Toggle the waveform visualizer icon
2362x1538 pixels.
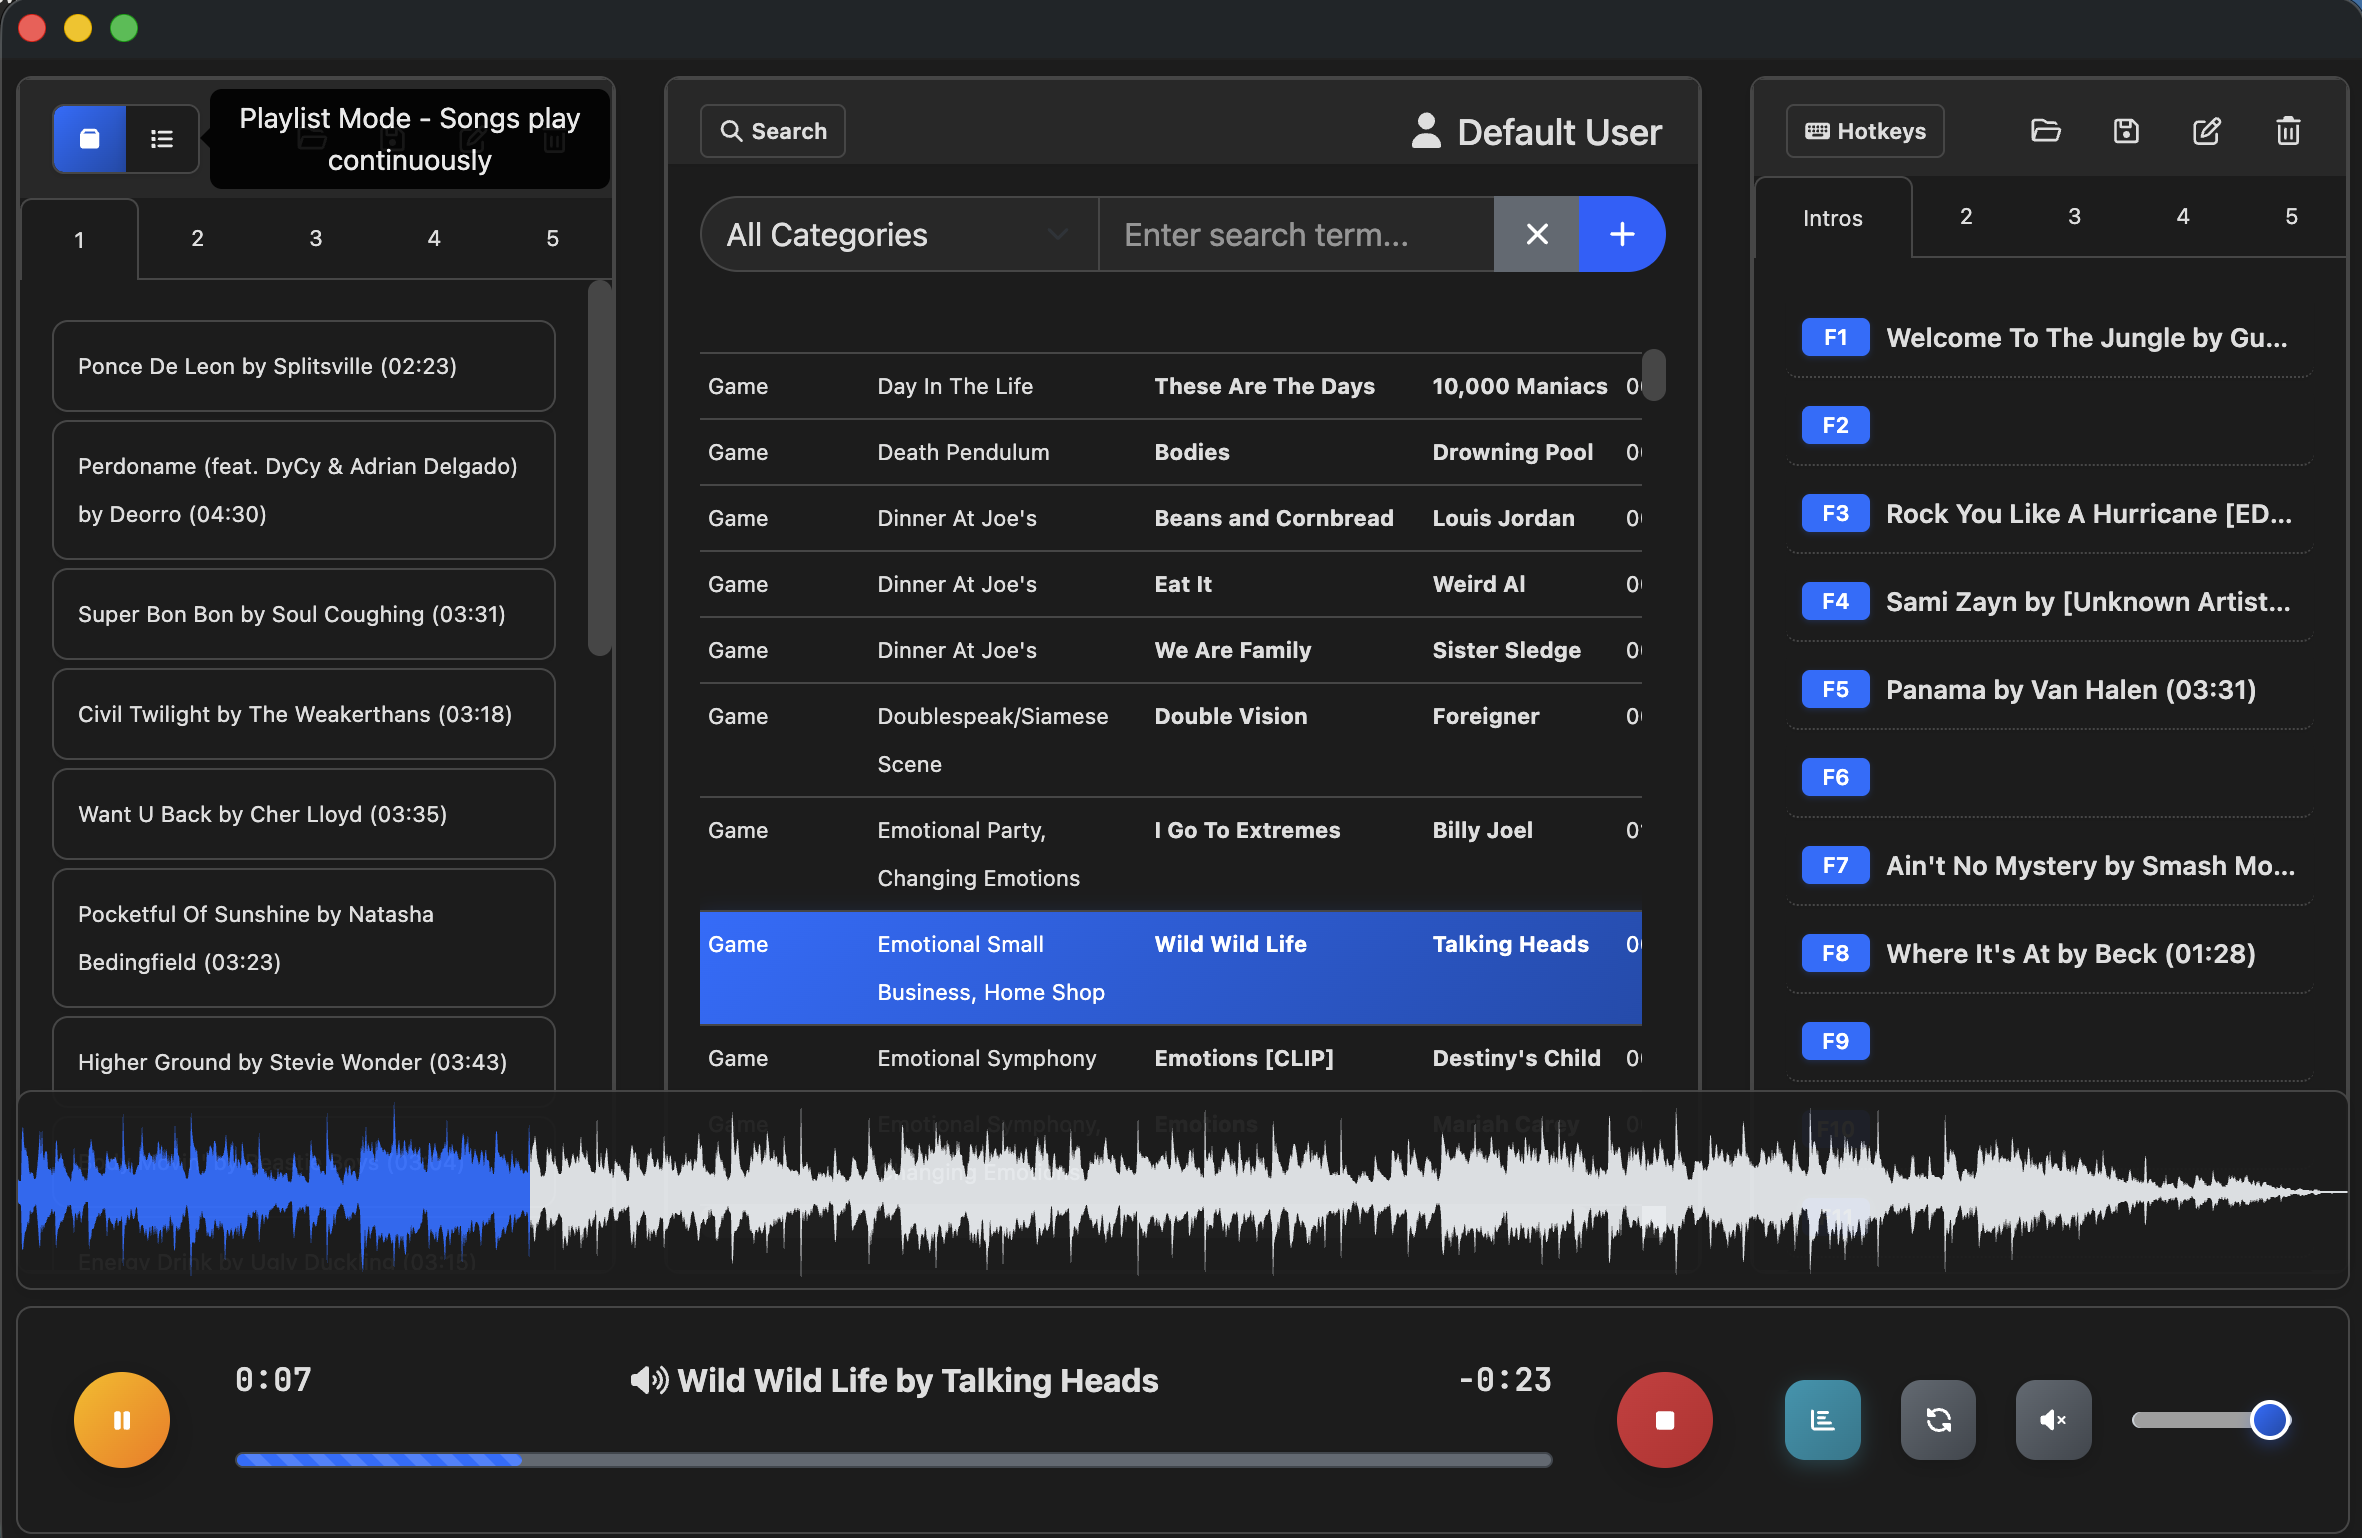(x=1821, y=1419)
